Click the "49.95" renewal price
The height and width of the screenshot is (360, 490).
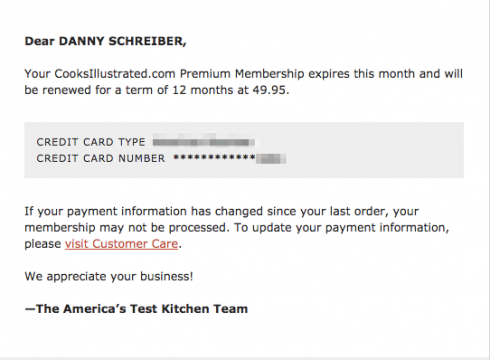tap(270, 90)
